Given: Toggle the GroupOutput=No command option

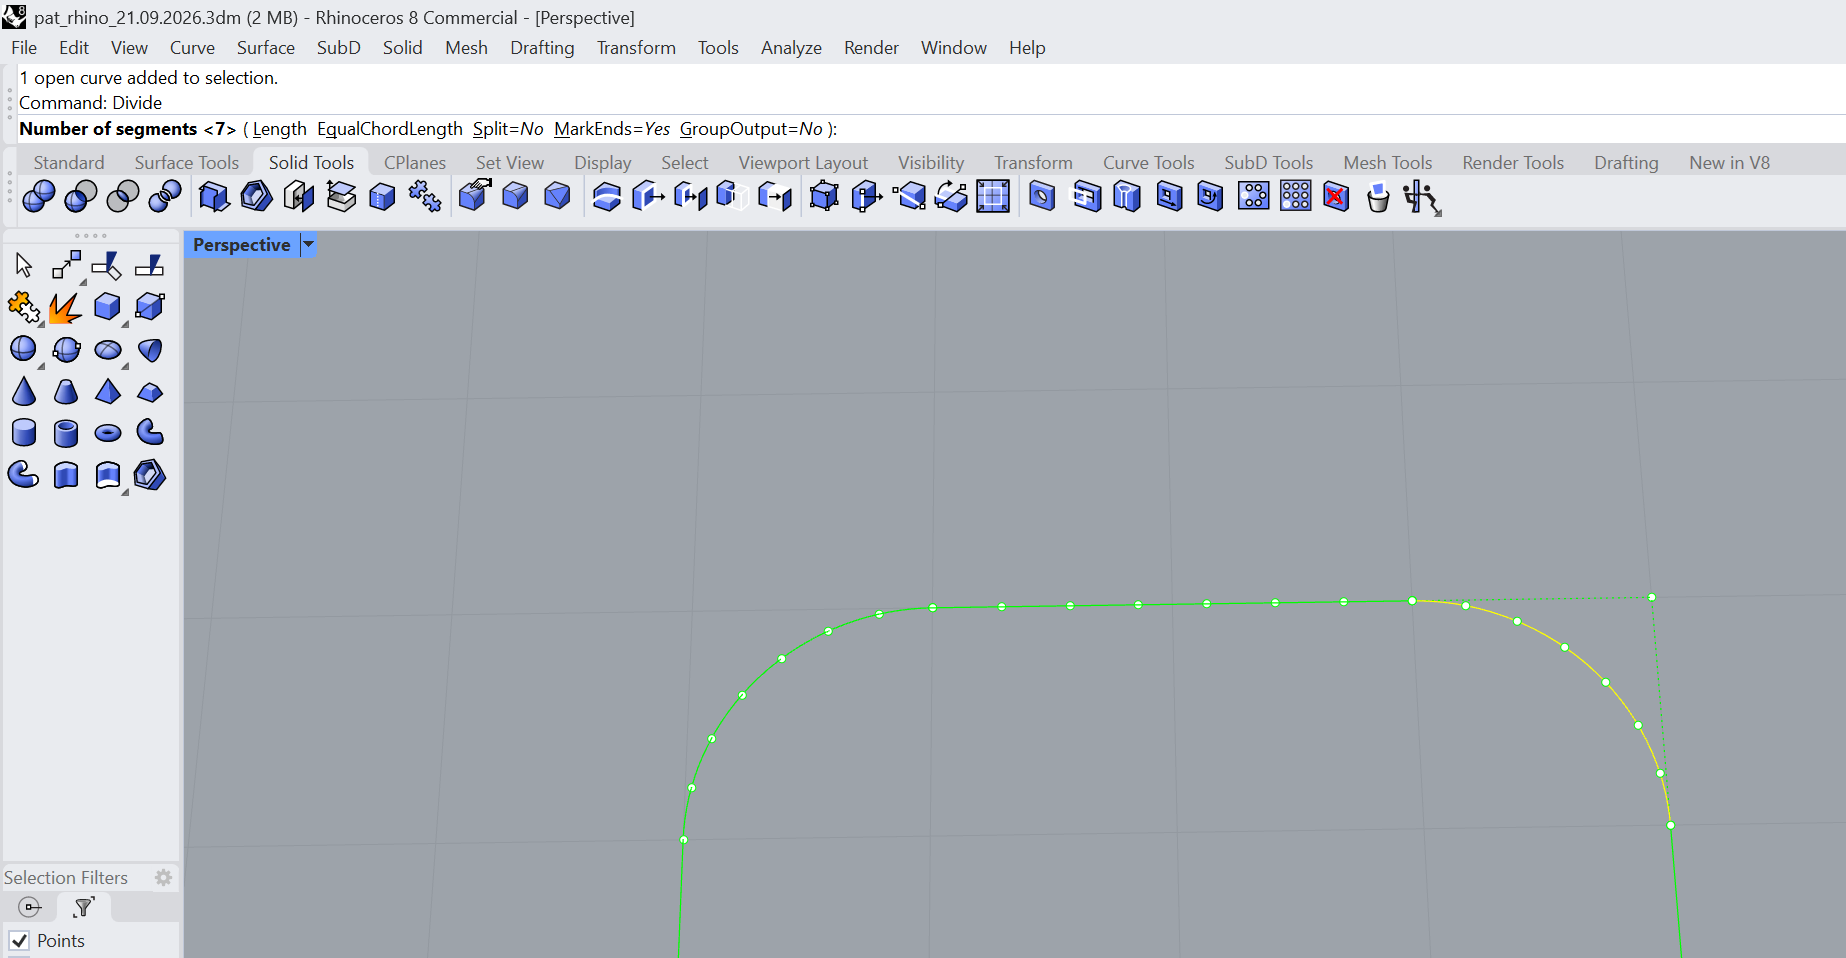Looking at the screenshot, I should click(x=751, y=129).
